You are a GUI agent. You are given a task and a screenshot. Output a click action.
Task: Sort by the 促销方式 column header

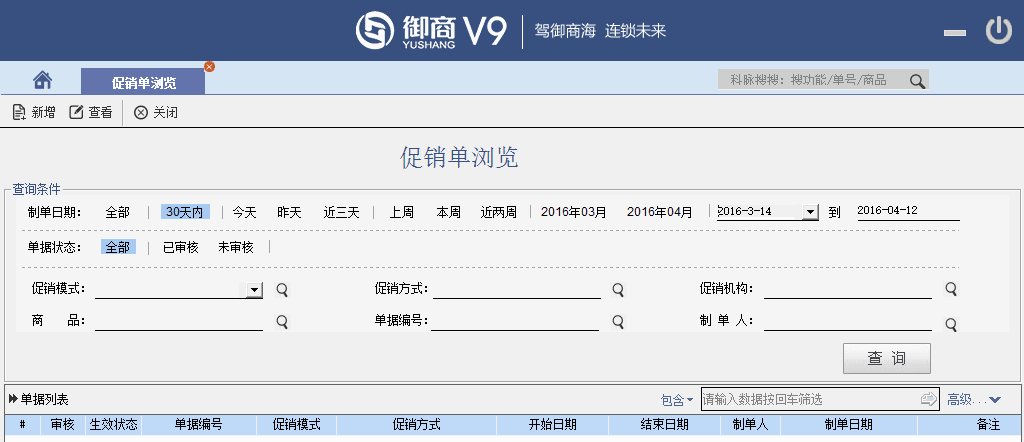pyautogui.click(x=417, y=424)
